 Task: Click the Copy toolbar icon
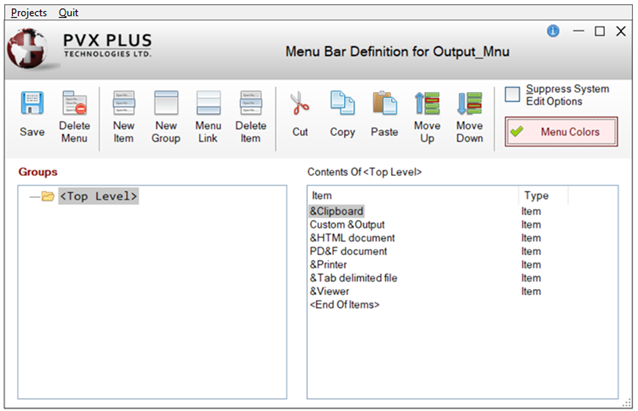(x=342, y=105)
